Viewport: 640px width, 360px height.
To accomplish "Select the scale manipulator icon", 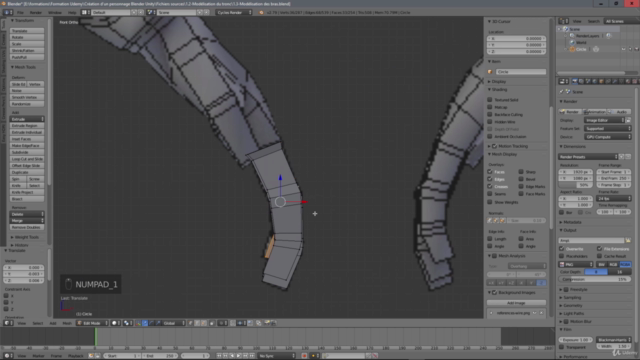I will click(x=158, y=323).
